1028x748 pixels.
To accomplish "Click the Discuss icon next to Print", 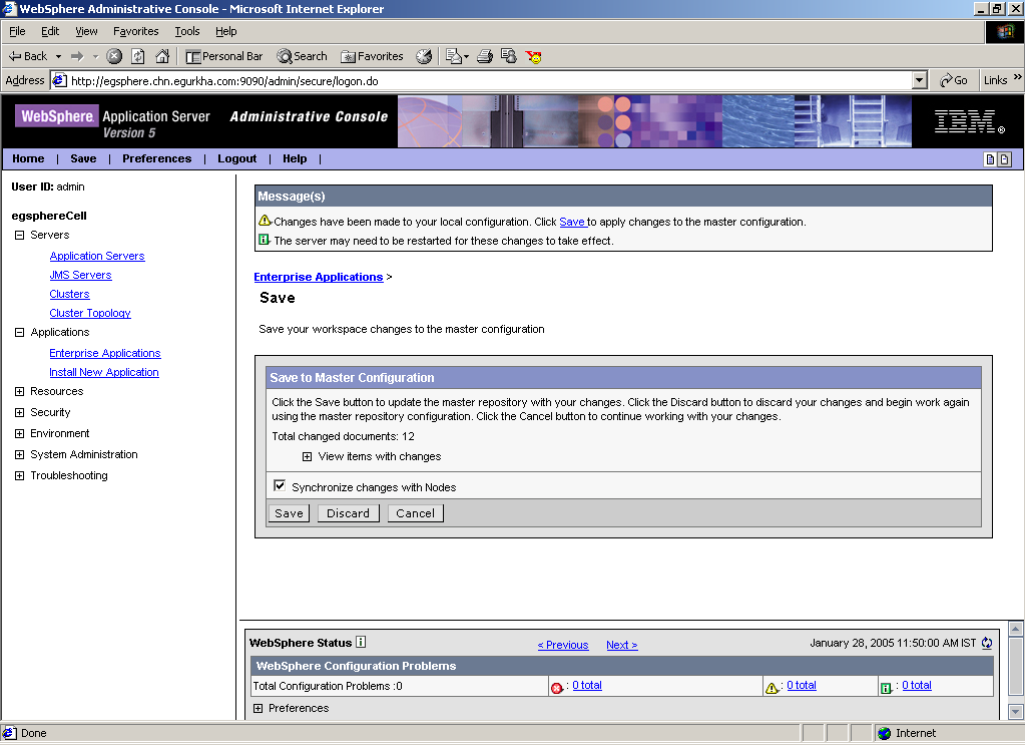I will coord(509,56).
